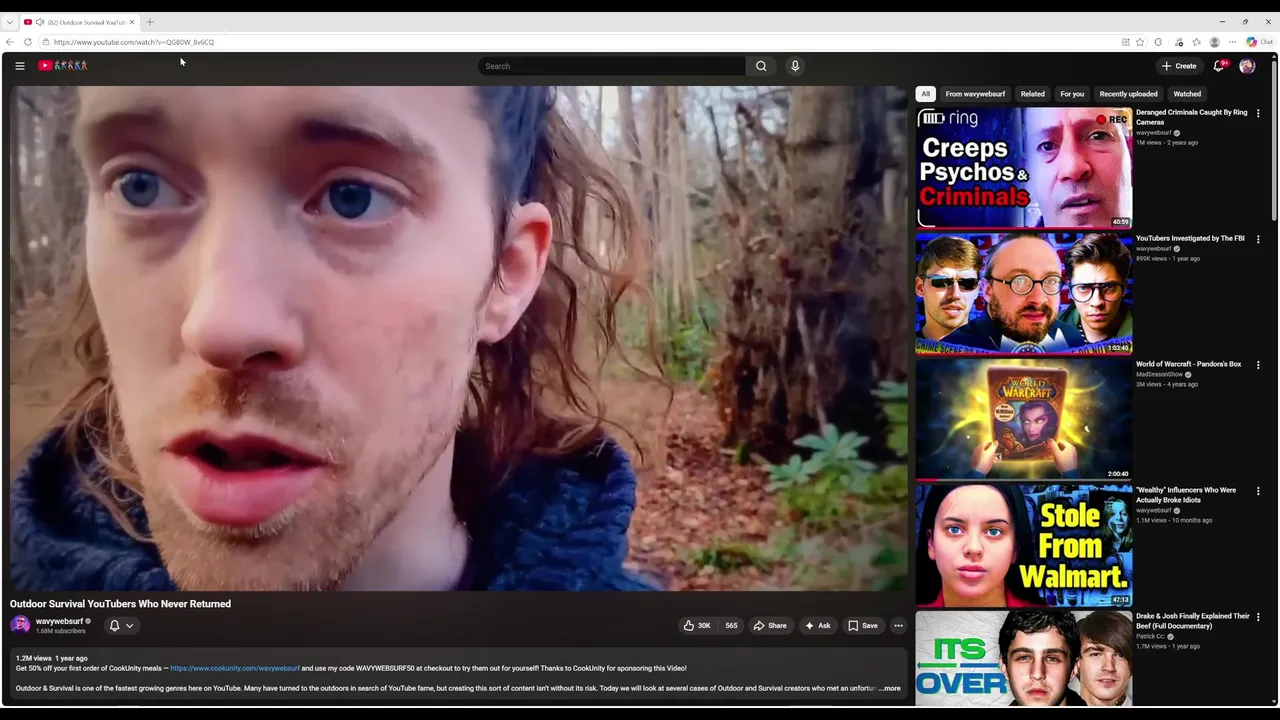Open the wavywebsurf channel avatar
Image resolution: width=1280 pixels, height=720 pixels.
pyautogui.click(x=20, y=625)
